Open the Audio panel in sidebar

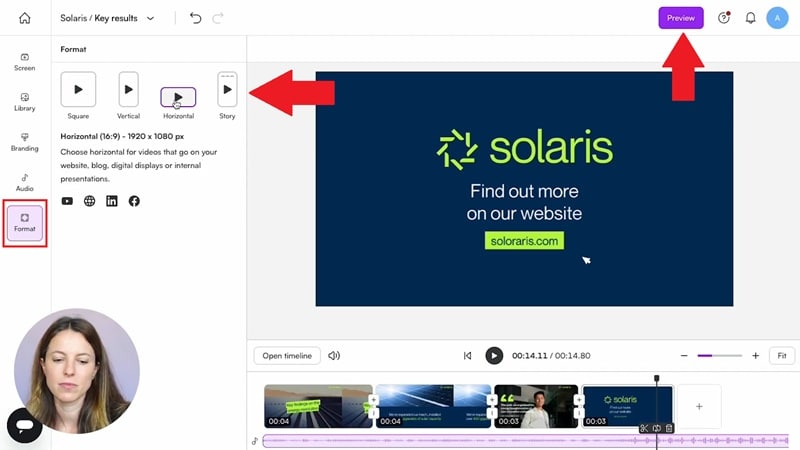24,183
